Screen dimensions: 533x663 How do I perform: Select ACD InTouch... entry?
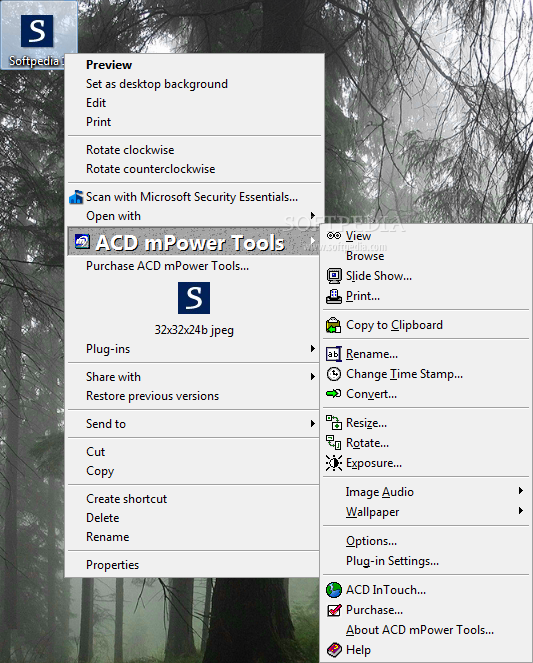coord(386,590)
